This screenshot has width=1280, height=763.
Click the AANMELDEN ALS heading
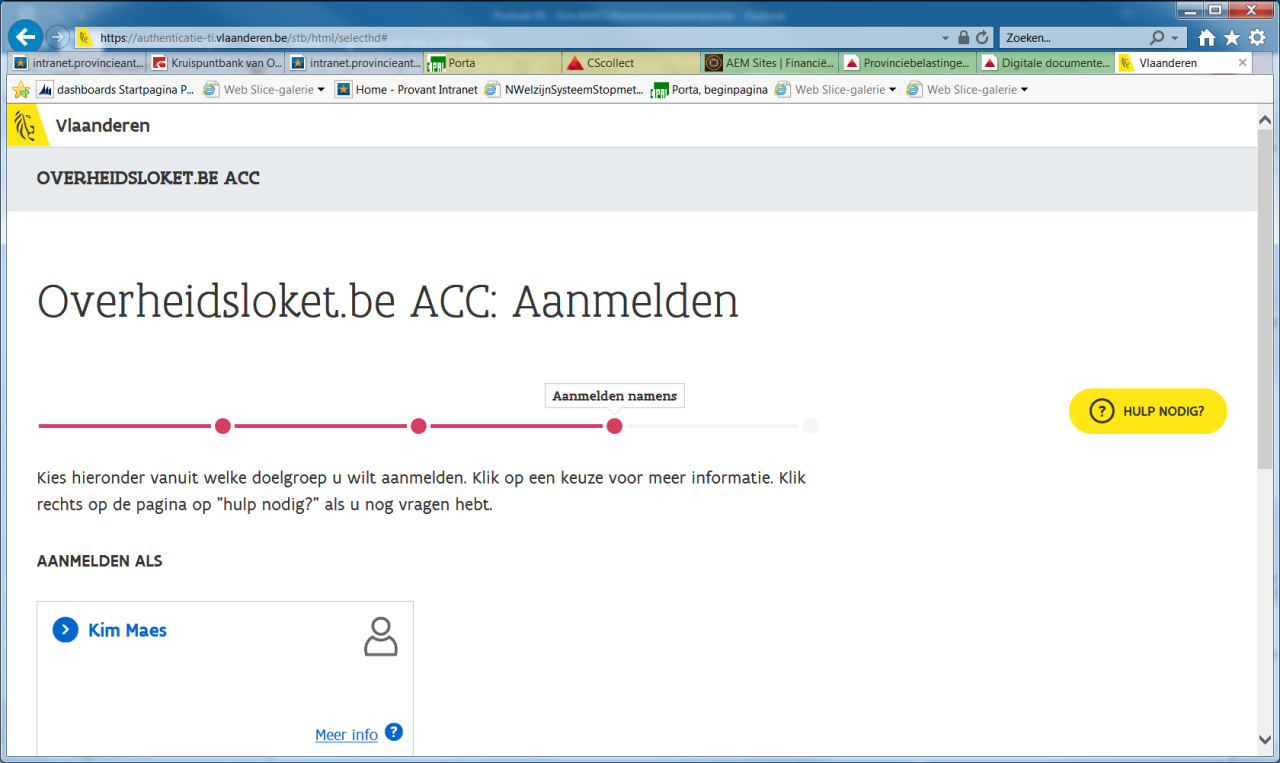click(x=100, y=561)
